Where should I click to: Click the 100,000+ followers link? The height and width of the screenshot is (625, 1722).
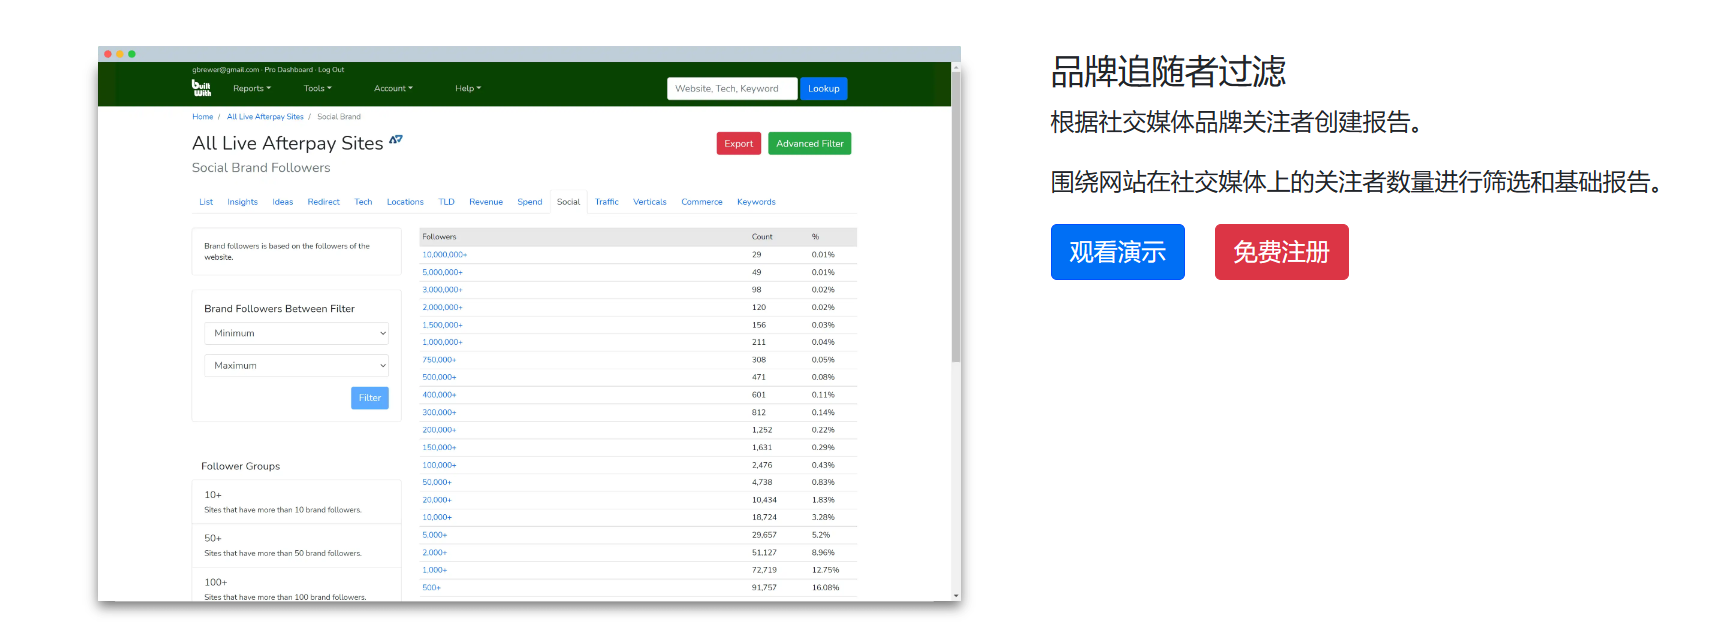[x=439, y=465]
